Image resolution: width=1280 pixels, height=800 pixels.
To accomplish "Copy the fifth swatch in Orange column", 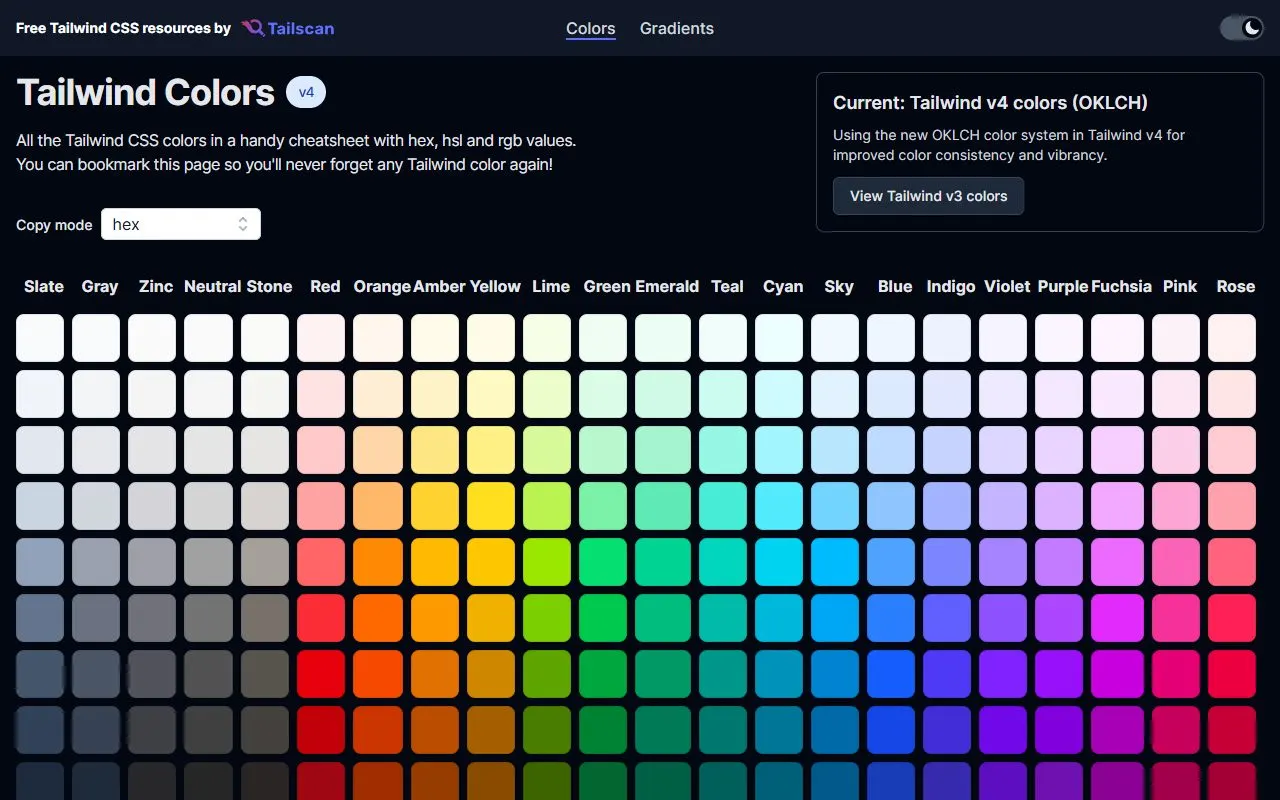I will (378, 562).
